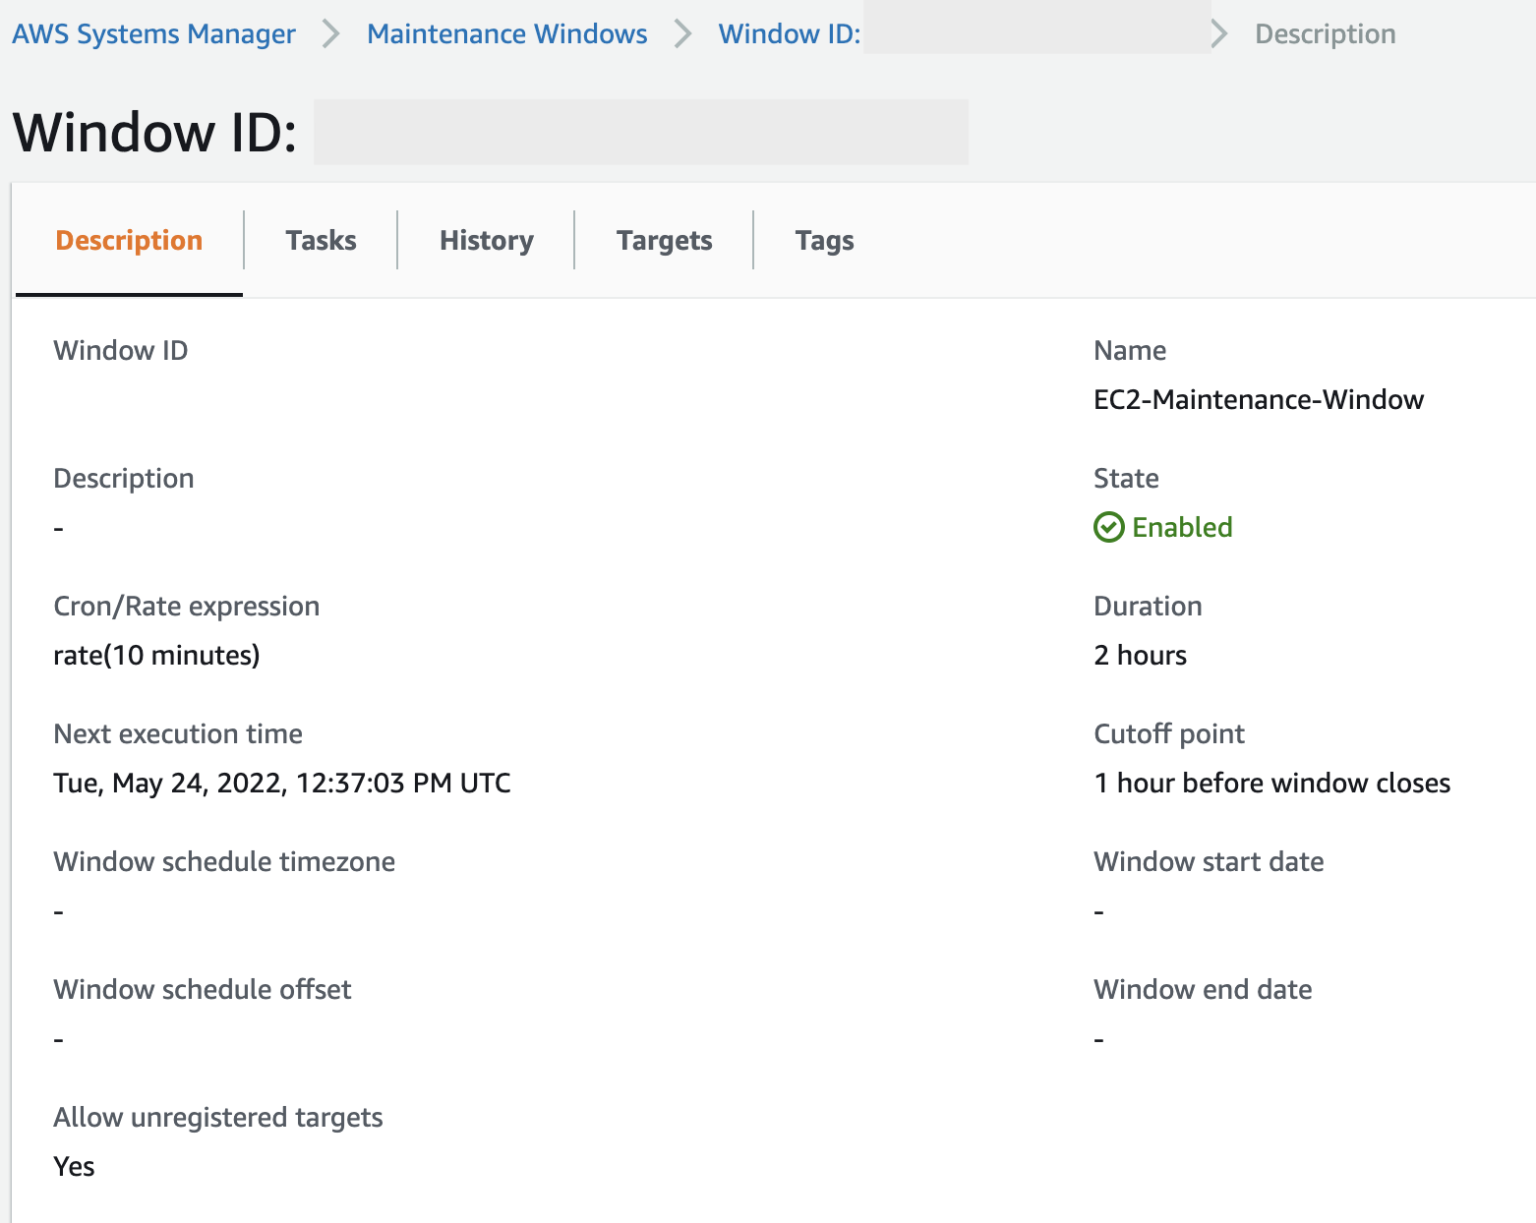Open Maintenance Windows from the breadcrumb
Viewport: 1536px width, 1223px height.
(507, 33)
